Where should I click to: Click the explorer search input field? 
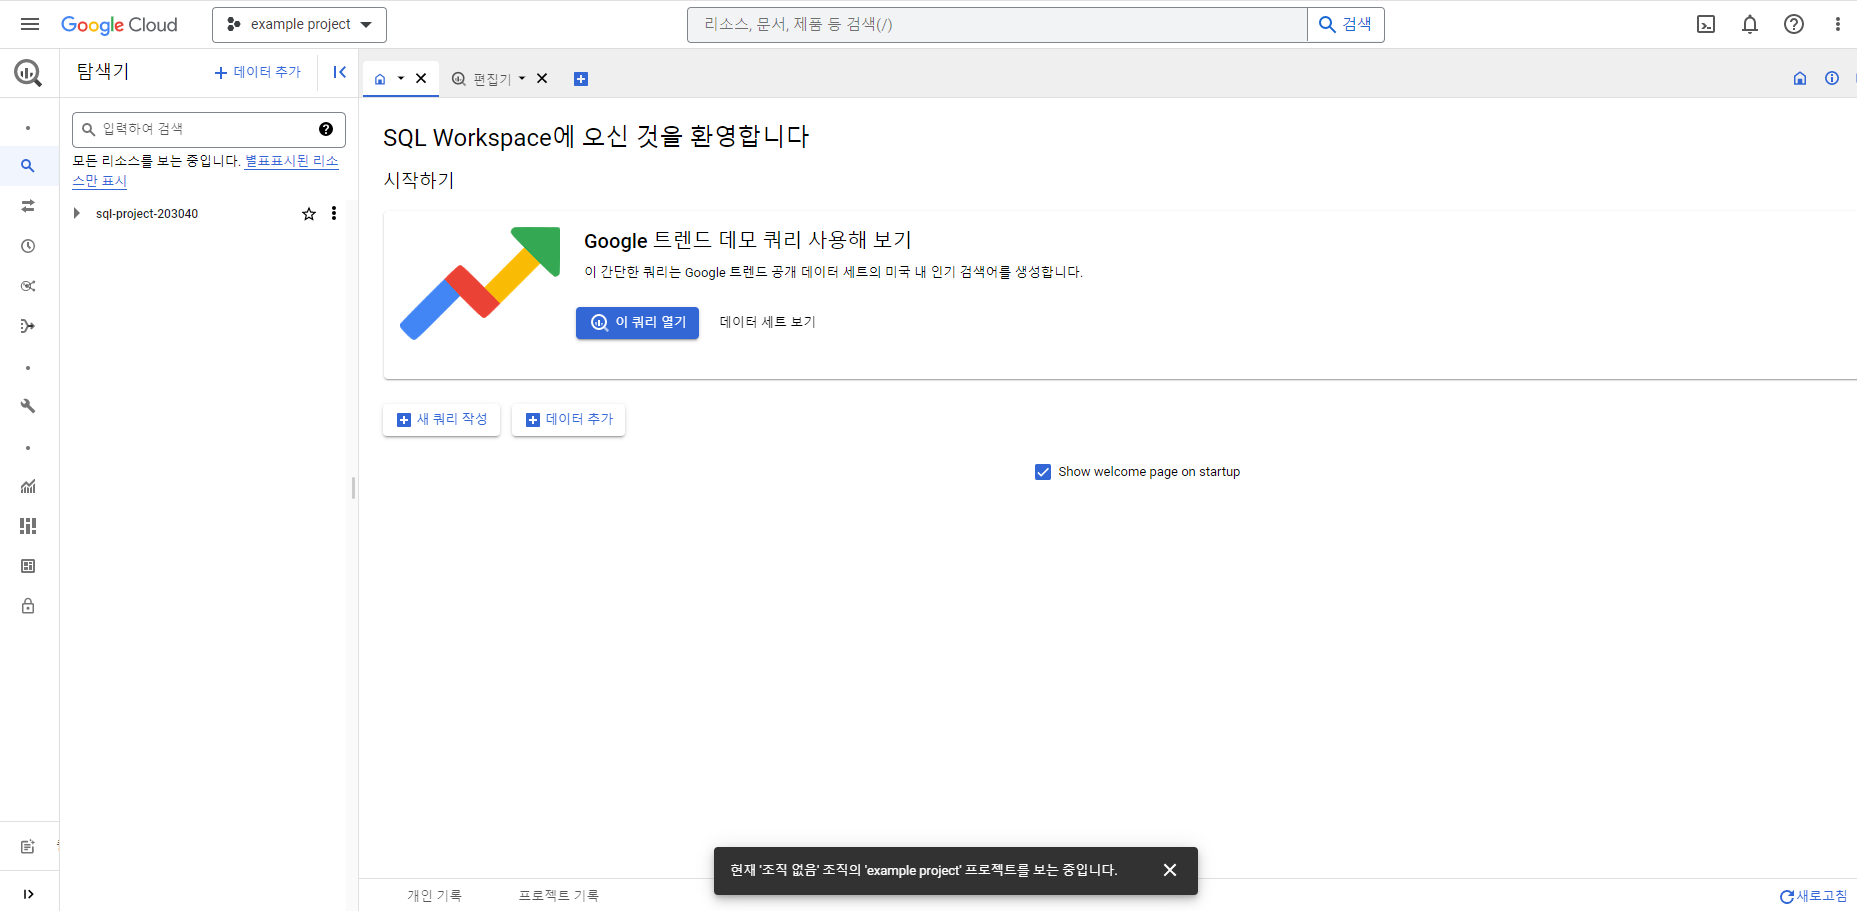point(209,129)
